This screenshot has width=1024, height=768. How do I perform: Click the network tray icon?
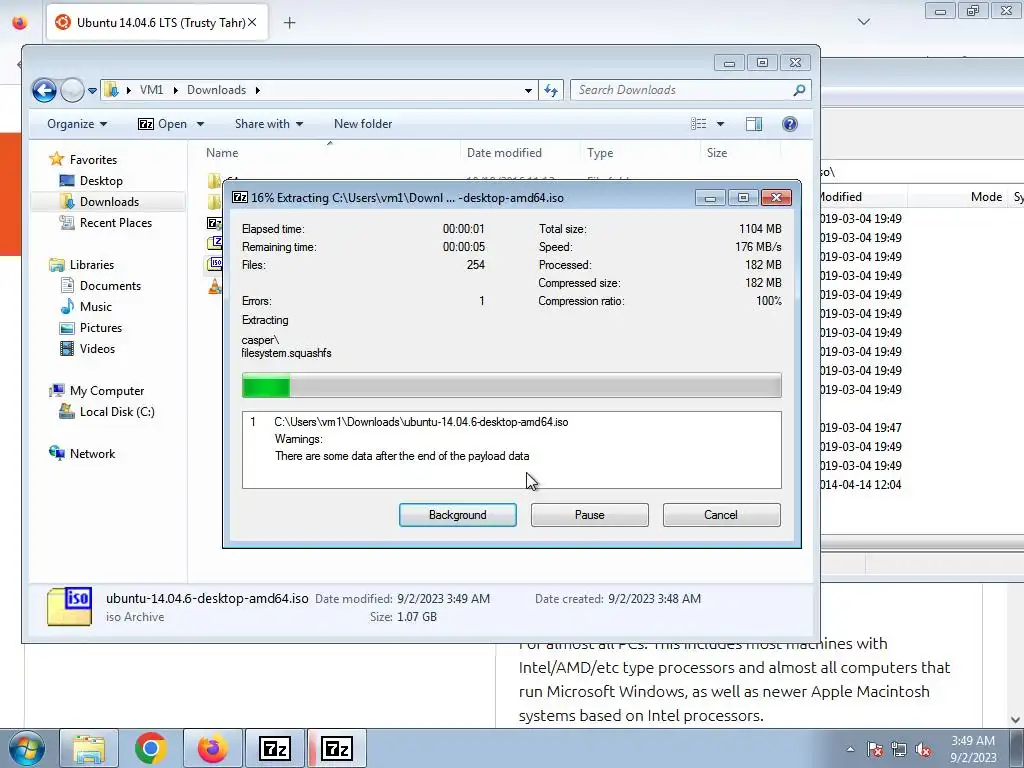point(899,749)
